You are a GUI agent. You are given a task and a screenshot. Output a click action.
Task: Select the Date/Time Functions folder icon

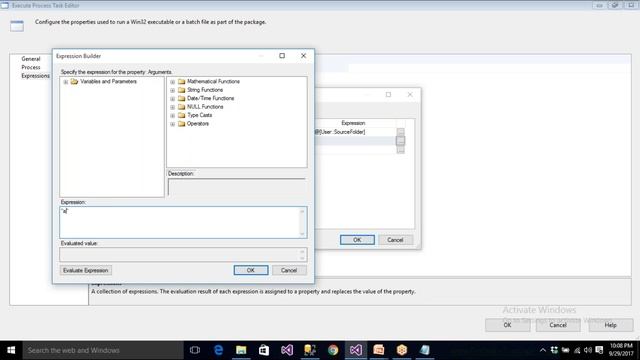[182, 98]
